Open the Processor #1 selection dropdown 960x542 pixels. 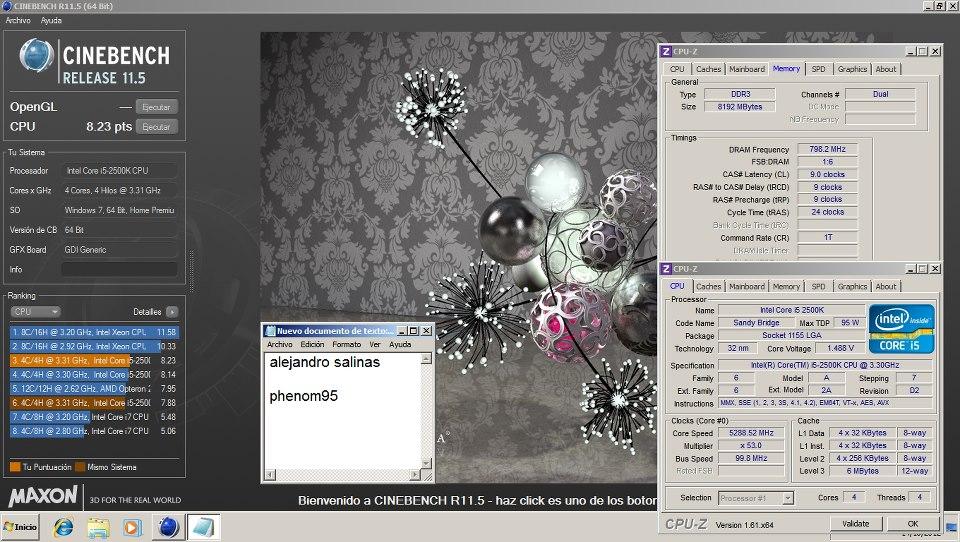coord(756,498)
